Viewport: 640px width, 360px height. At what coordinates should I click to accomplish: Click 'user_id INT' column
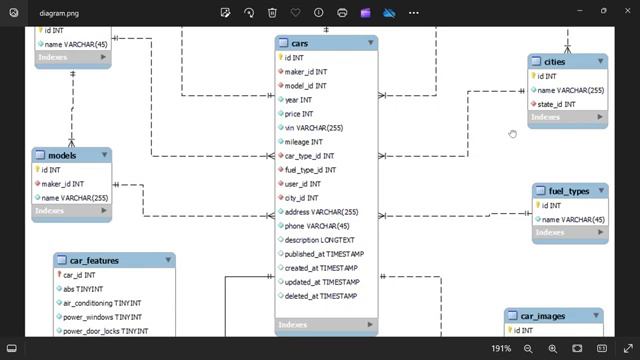click(302, 184)
